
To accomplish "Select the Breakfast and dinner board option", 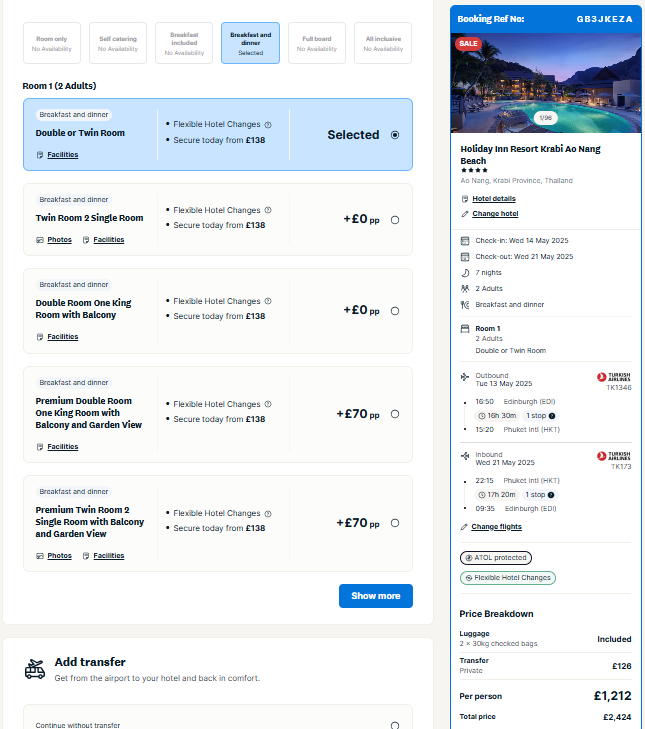I will tap(250, 43).
